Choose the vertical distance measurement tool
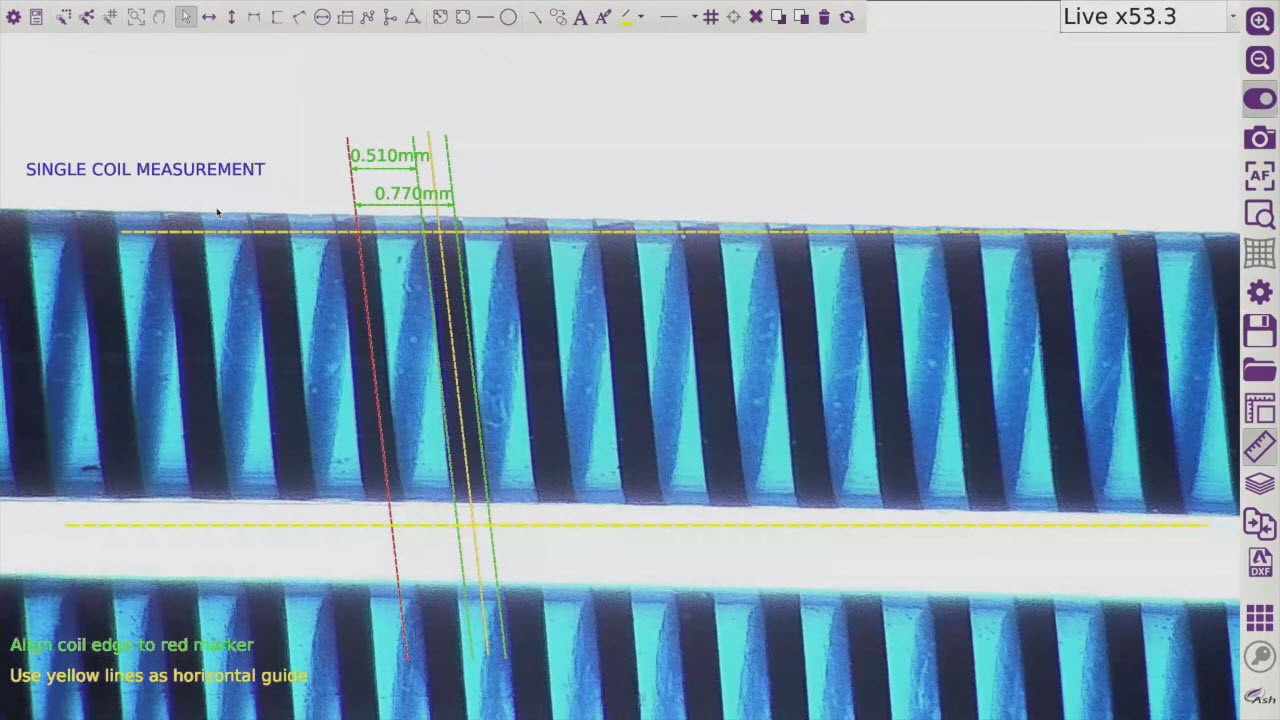Viewport: 1280px width, 720px height. point(231,17)
